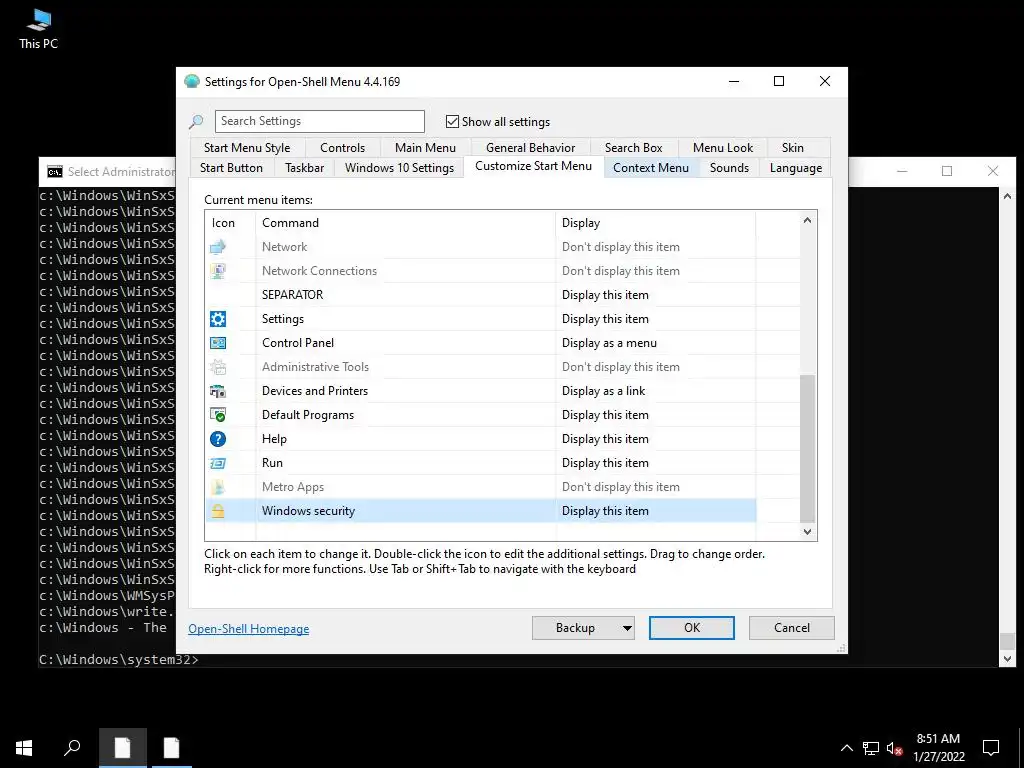Open the notification center icon
This screenshot has height=768, width=1024.
click(x=991, y=748)
